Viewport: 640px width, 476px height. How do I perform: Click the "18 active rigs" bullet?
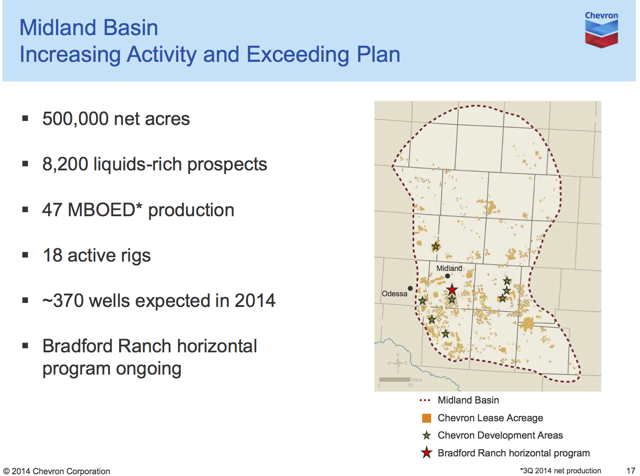click(x=96, y=256)
